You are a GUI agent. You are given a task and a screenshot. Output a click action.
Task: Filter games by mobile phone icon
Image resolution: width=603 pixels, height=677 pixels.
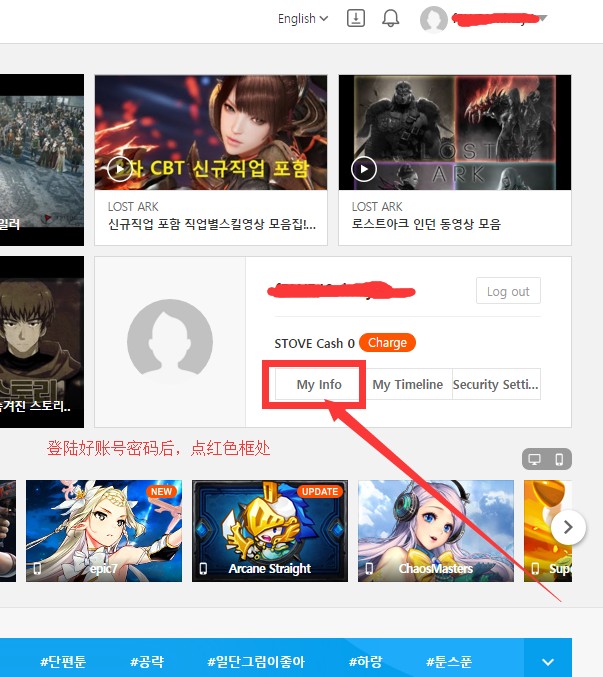(x=559, y=459)
